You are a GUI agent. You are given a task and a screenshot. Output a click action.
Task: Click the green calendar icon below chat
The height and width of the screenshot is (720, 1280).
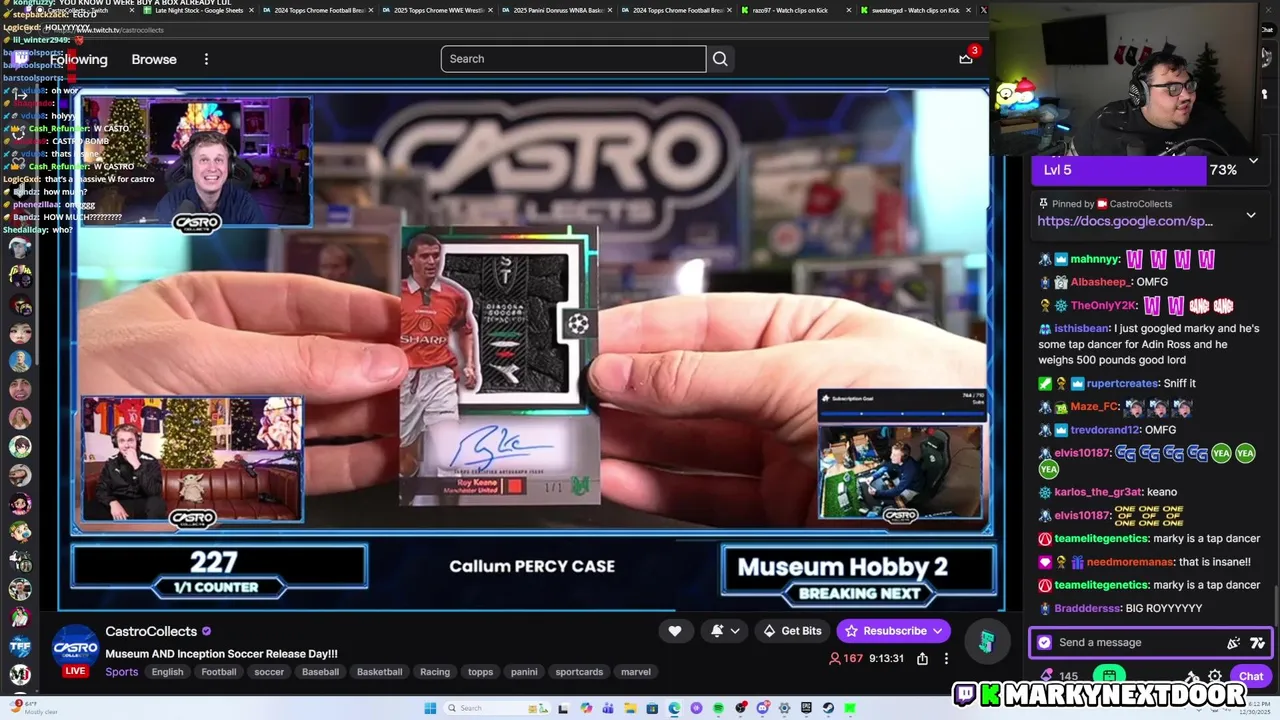(x=1110, y=677)
